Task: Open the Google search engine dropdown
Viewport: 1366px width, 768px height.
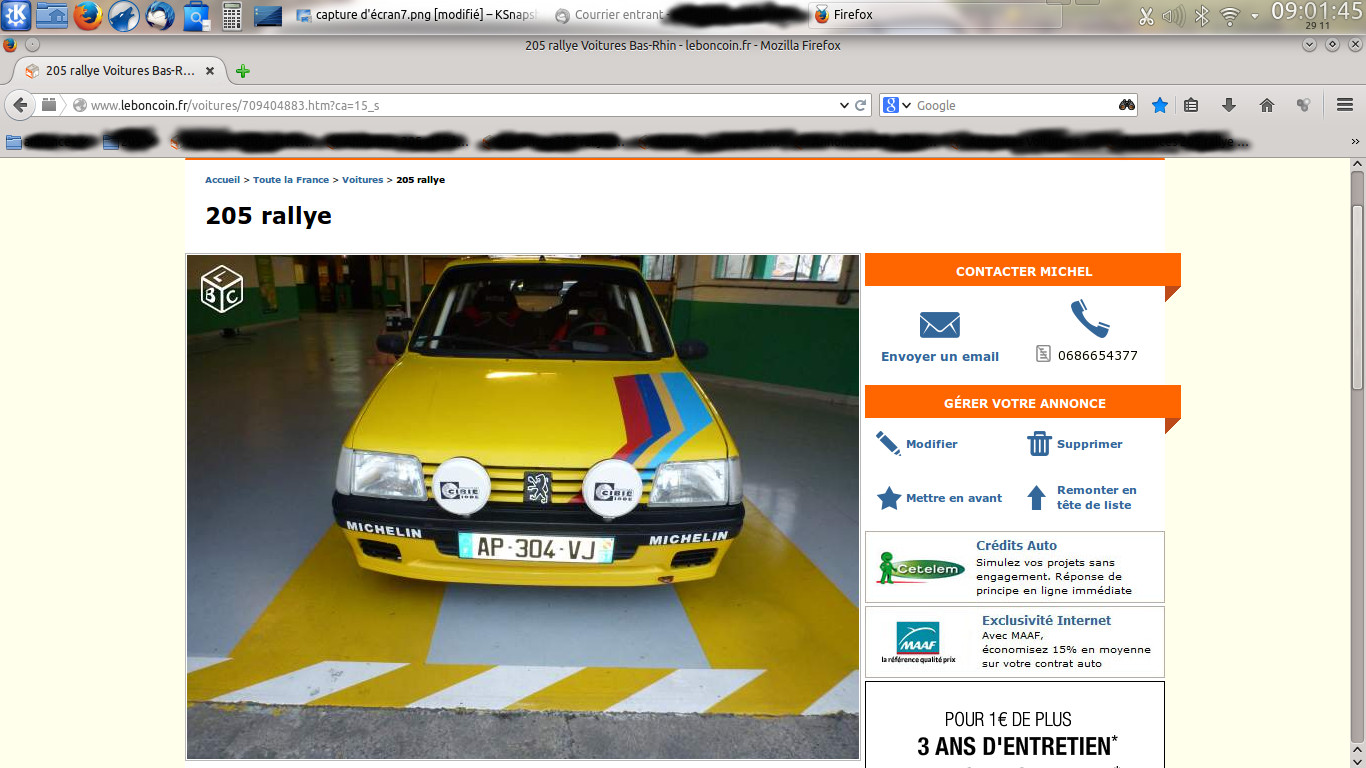Action: pyautogui.click(x=897, y=105)
